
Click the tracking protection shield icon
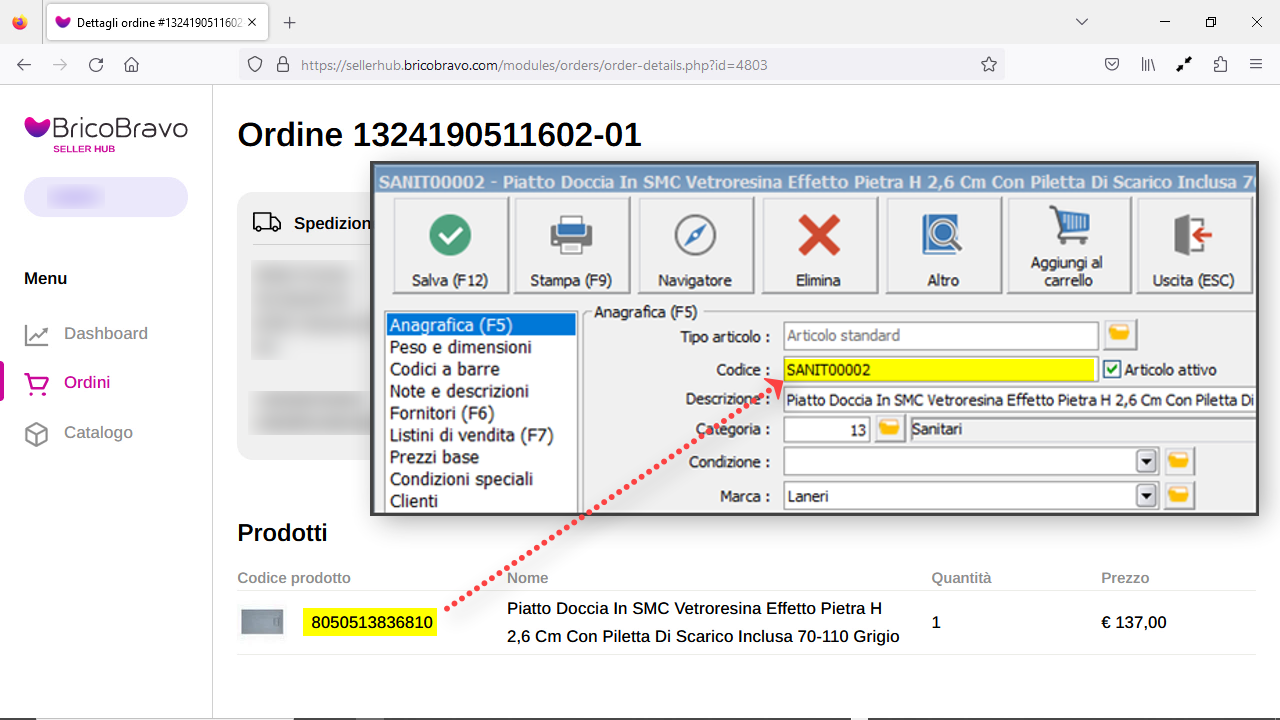pos(255,65)
